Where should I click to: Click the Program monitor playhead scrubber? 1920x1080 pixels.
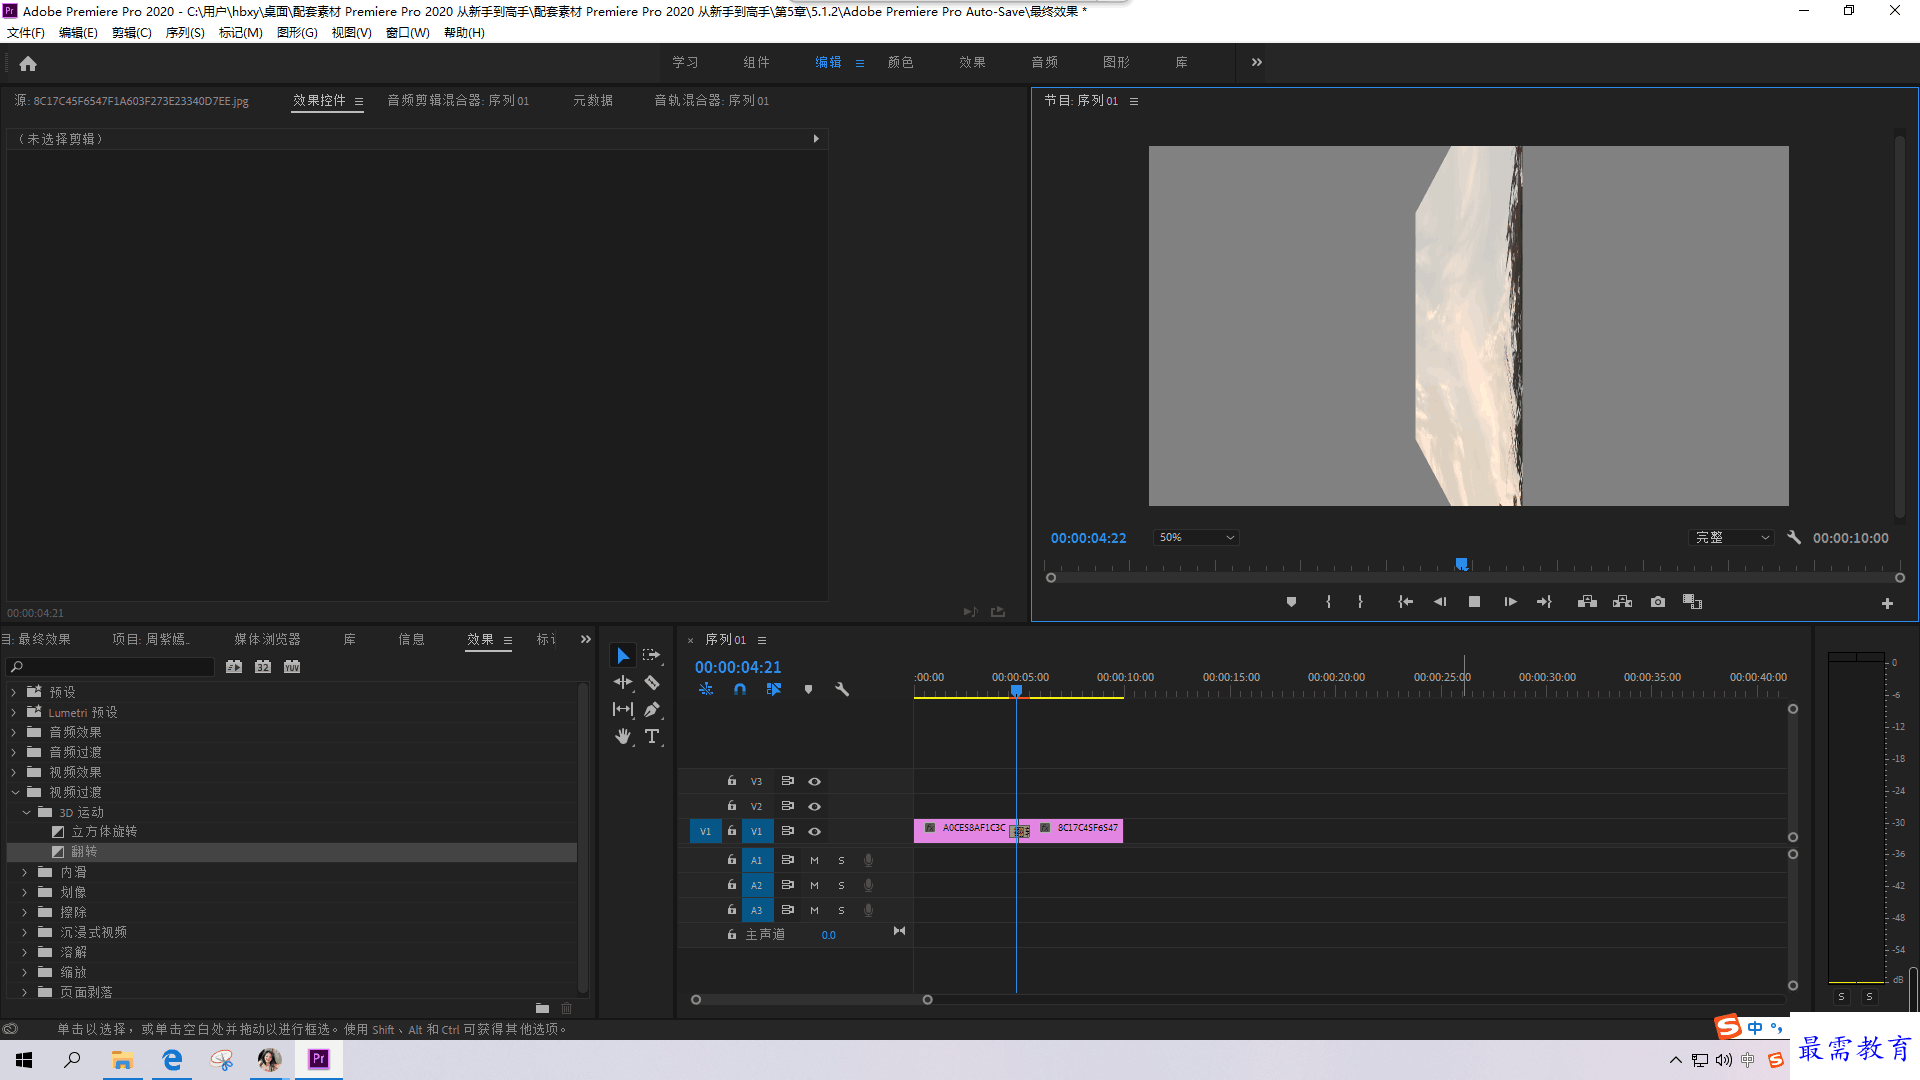coord(1461,565)
